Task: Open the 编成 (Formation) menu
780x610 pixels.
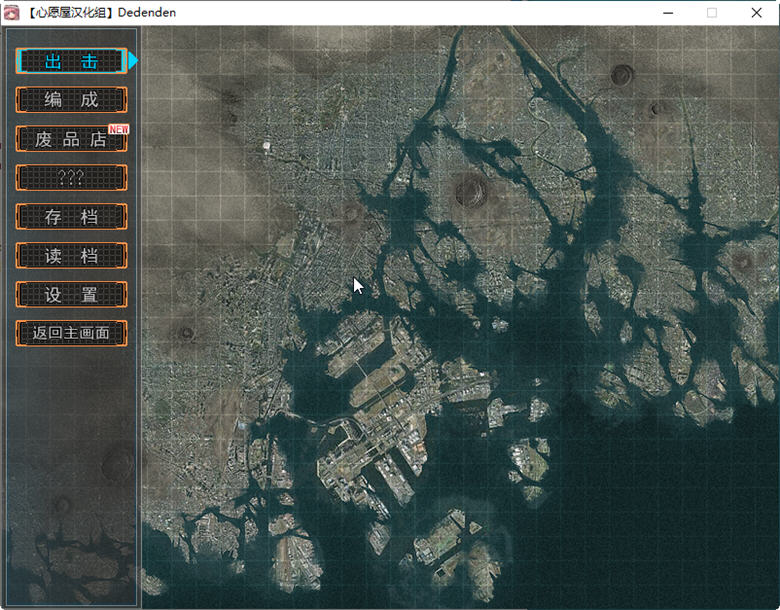Action: pyautogui.click(x=71, y=100)
